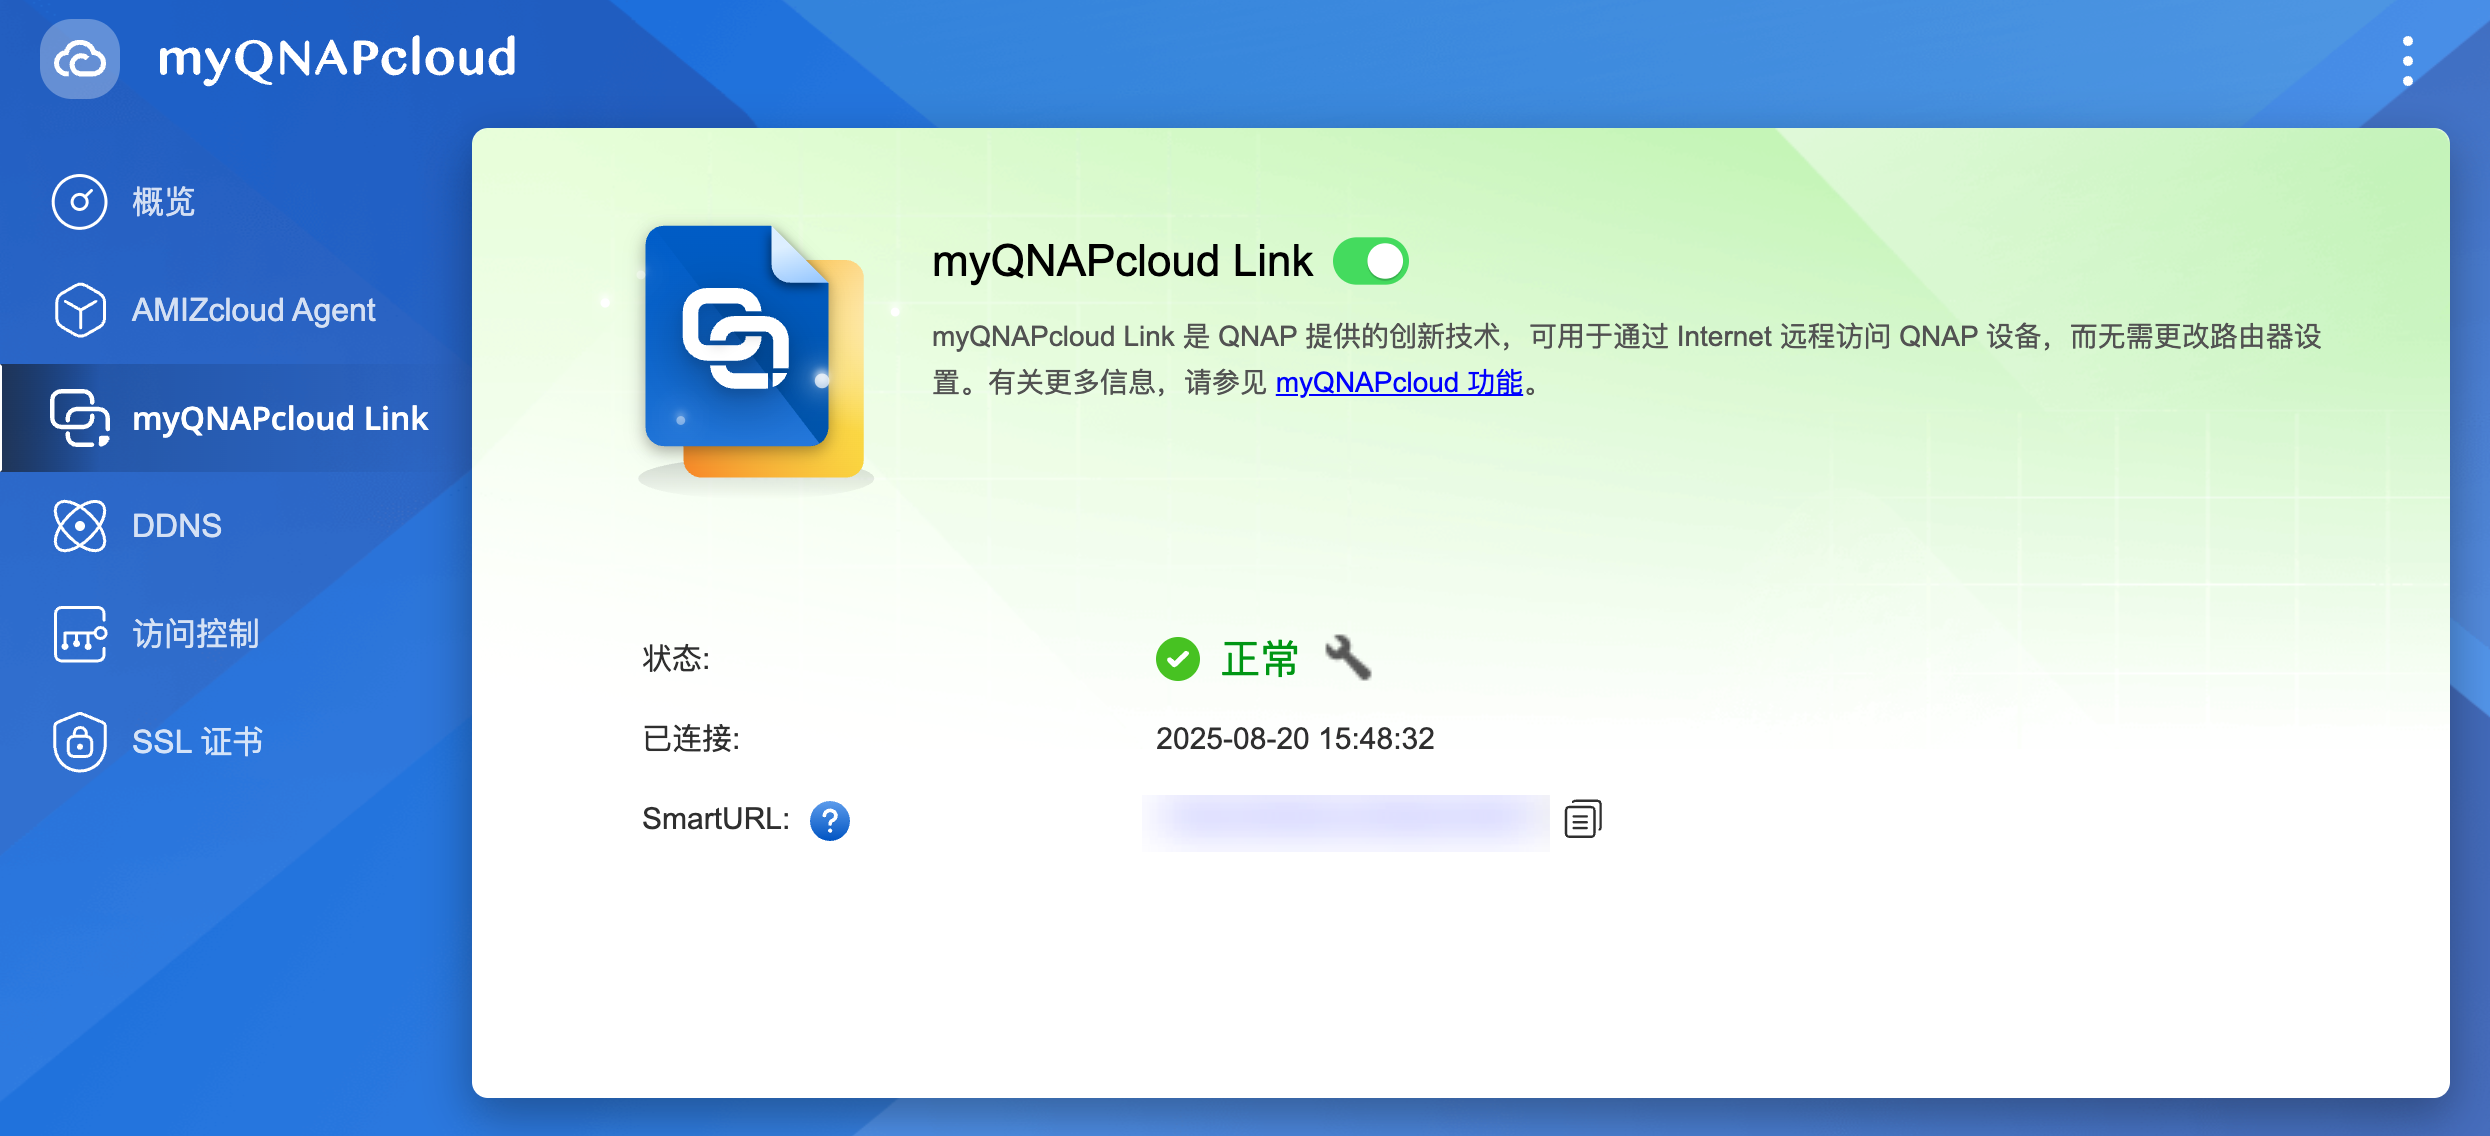Click the SSL certificate lock icon
This screenshot has height=1136, width=2490.
pyautogui.click(x=80, y=742)
